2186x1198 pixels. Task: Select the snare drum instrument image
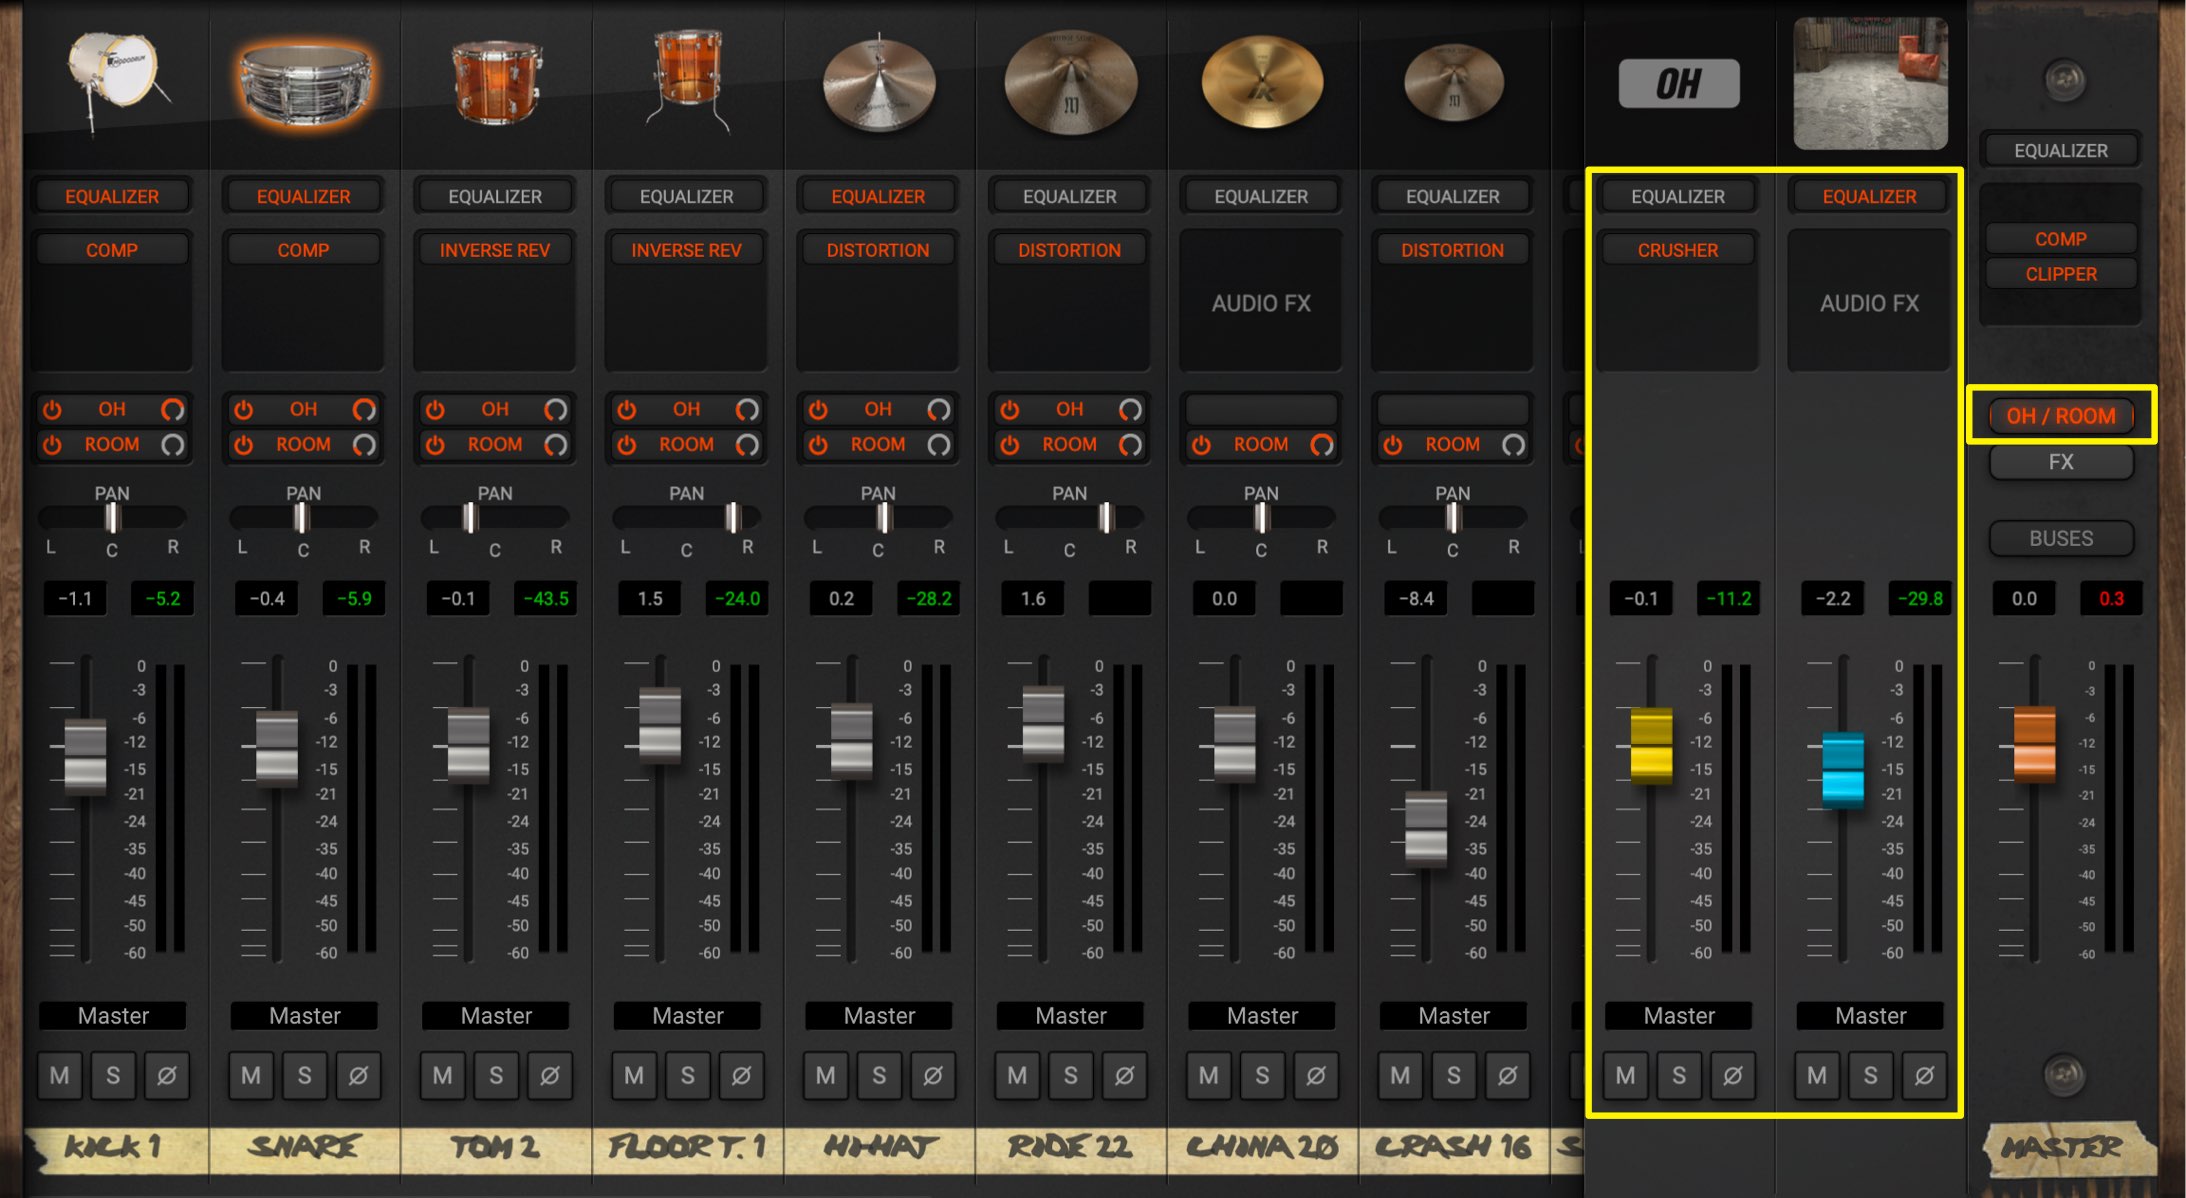tap(305, 84)
